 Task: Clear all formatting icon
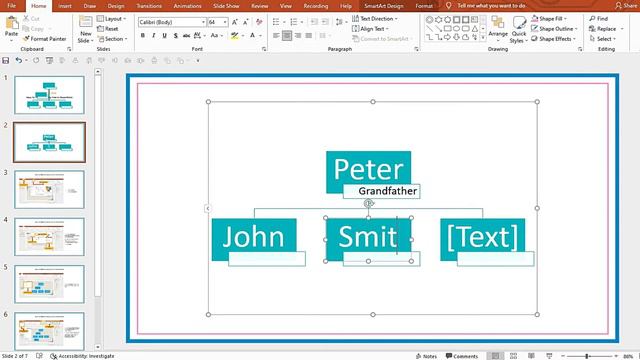[x=259, y=22]
